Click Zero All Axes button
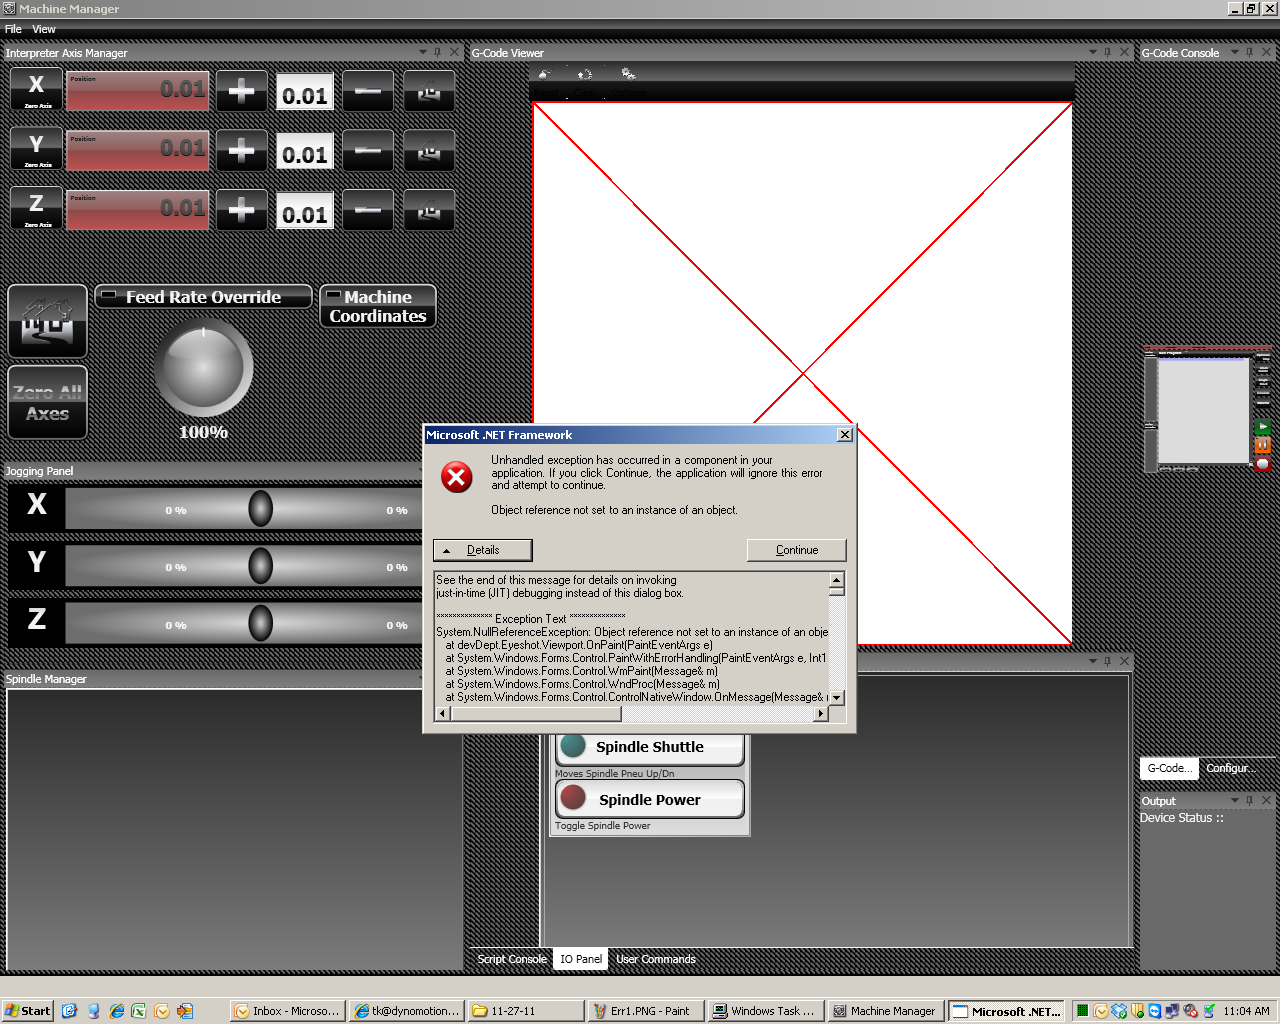This screenshot has width=1280, height=1024. 47,403
